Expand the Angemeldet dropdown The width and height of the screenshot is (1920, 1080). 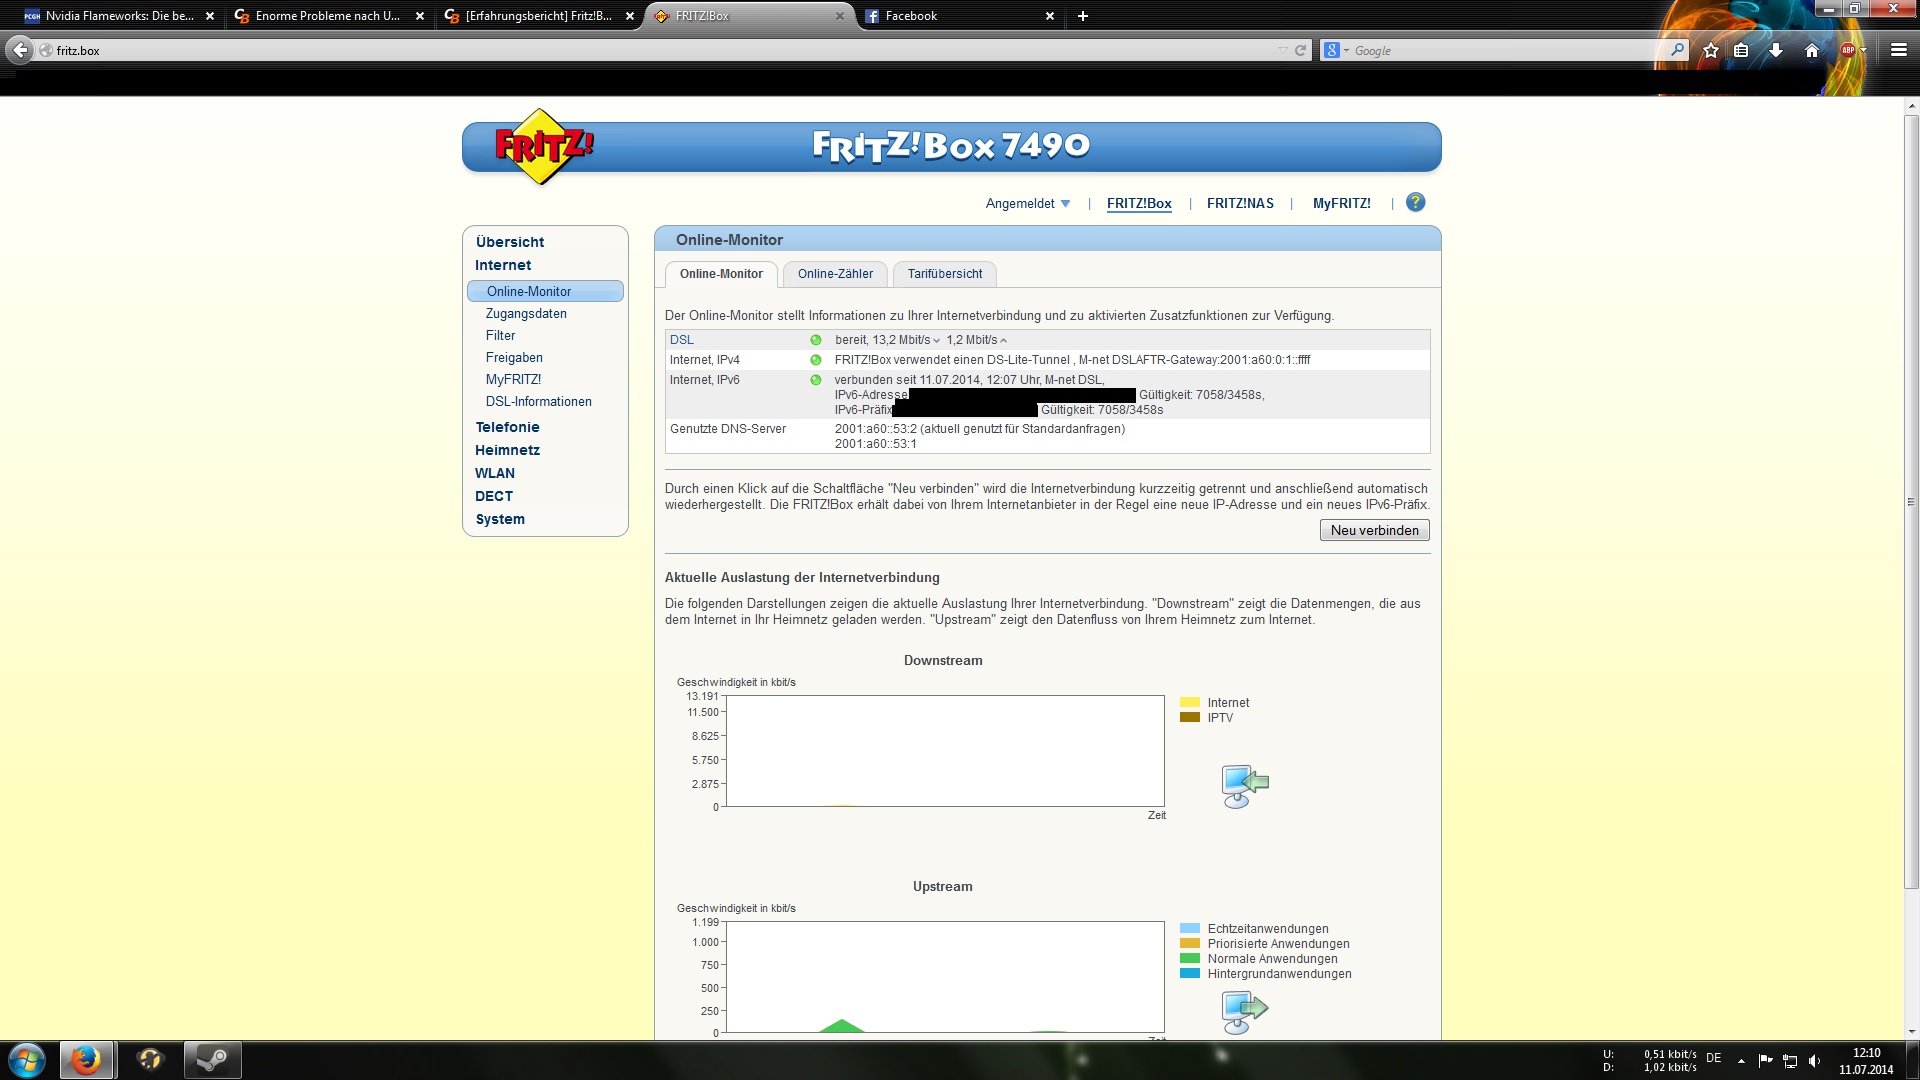click(x=1027, y=204)
